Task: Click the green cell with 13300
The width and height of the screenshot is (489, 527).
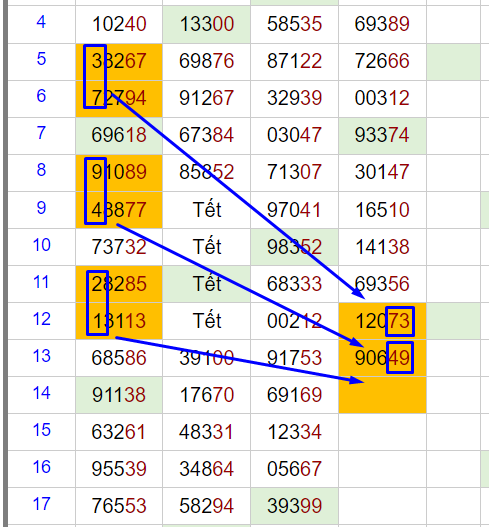Action: pos(207,25)
